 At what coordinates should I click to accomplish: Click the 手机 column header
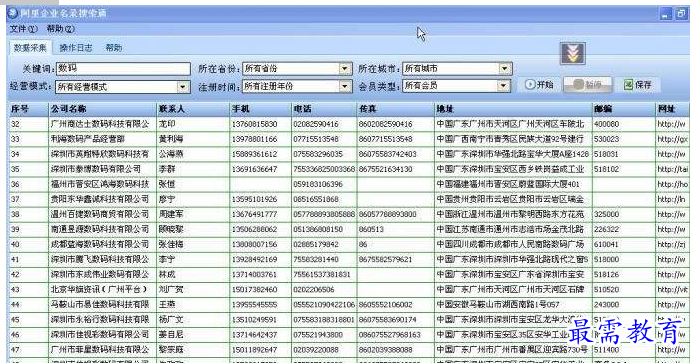pos(261,109)
